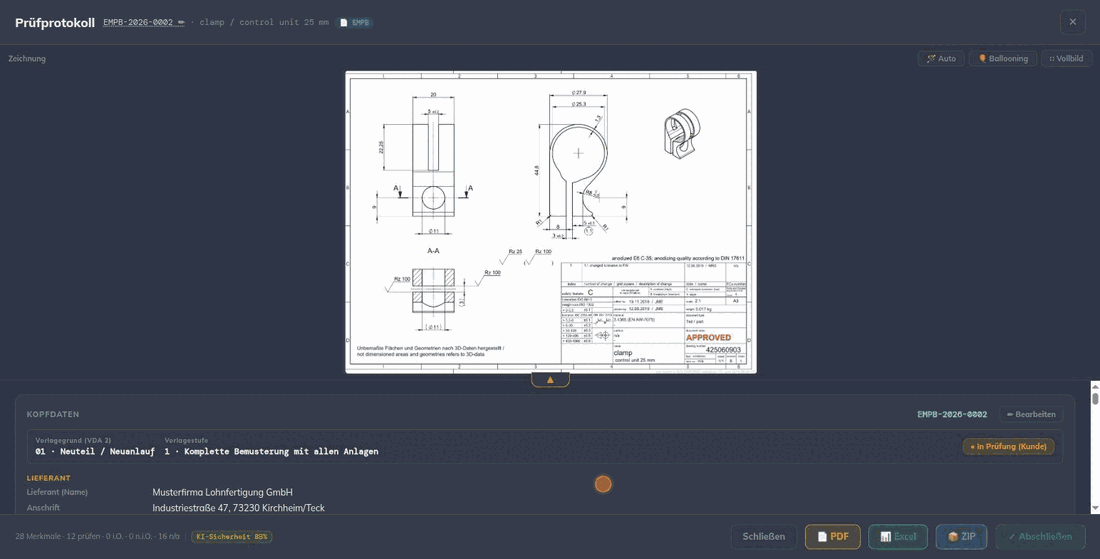Click the 'clamp / control unit 25 mm' subtitle
Viewport: 1100px width, 559px height.
(x=264, y=22)
